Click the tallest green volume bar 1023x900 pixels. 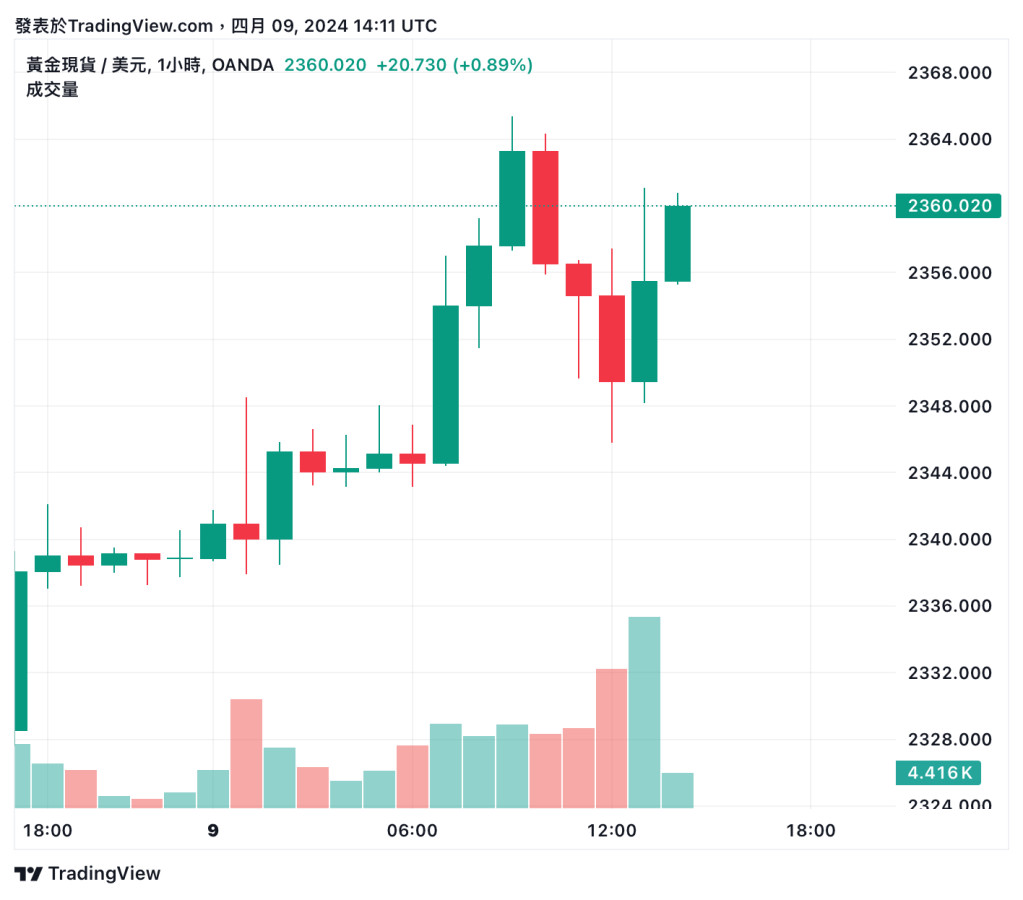point(644,711)
